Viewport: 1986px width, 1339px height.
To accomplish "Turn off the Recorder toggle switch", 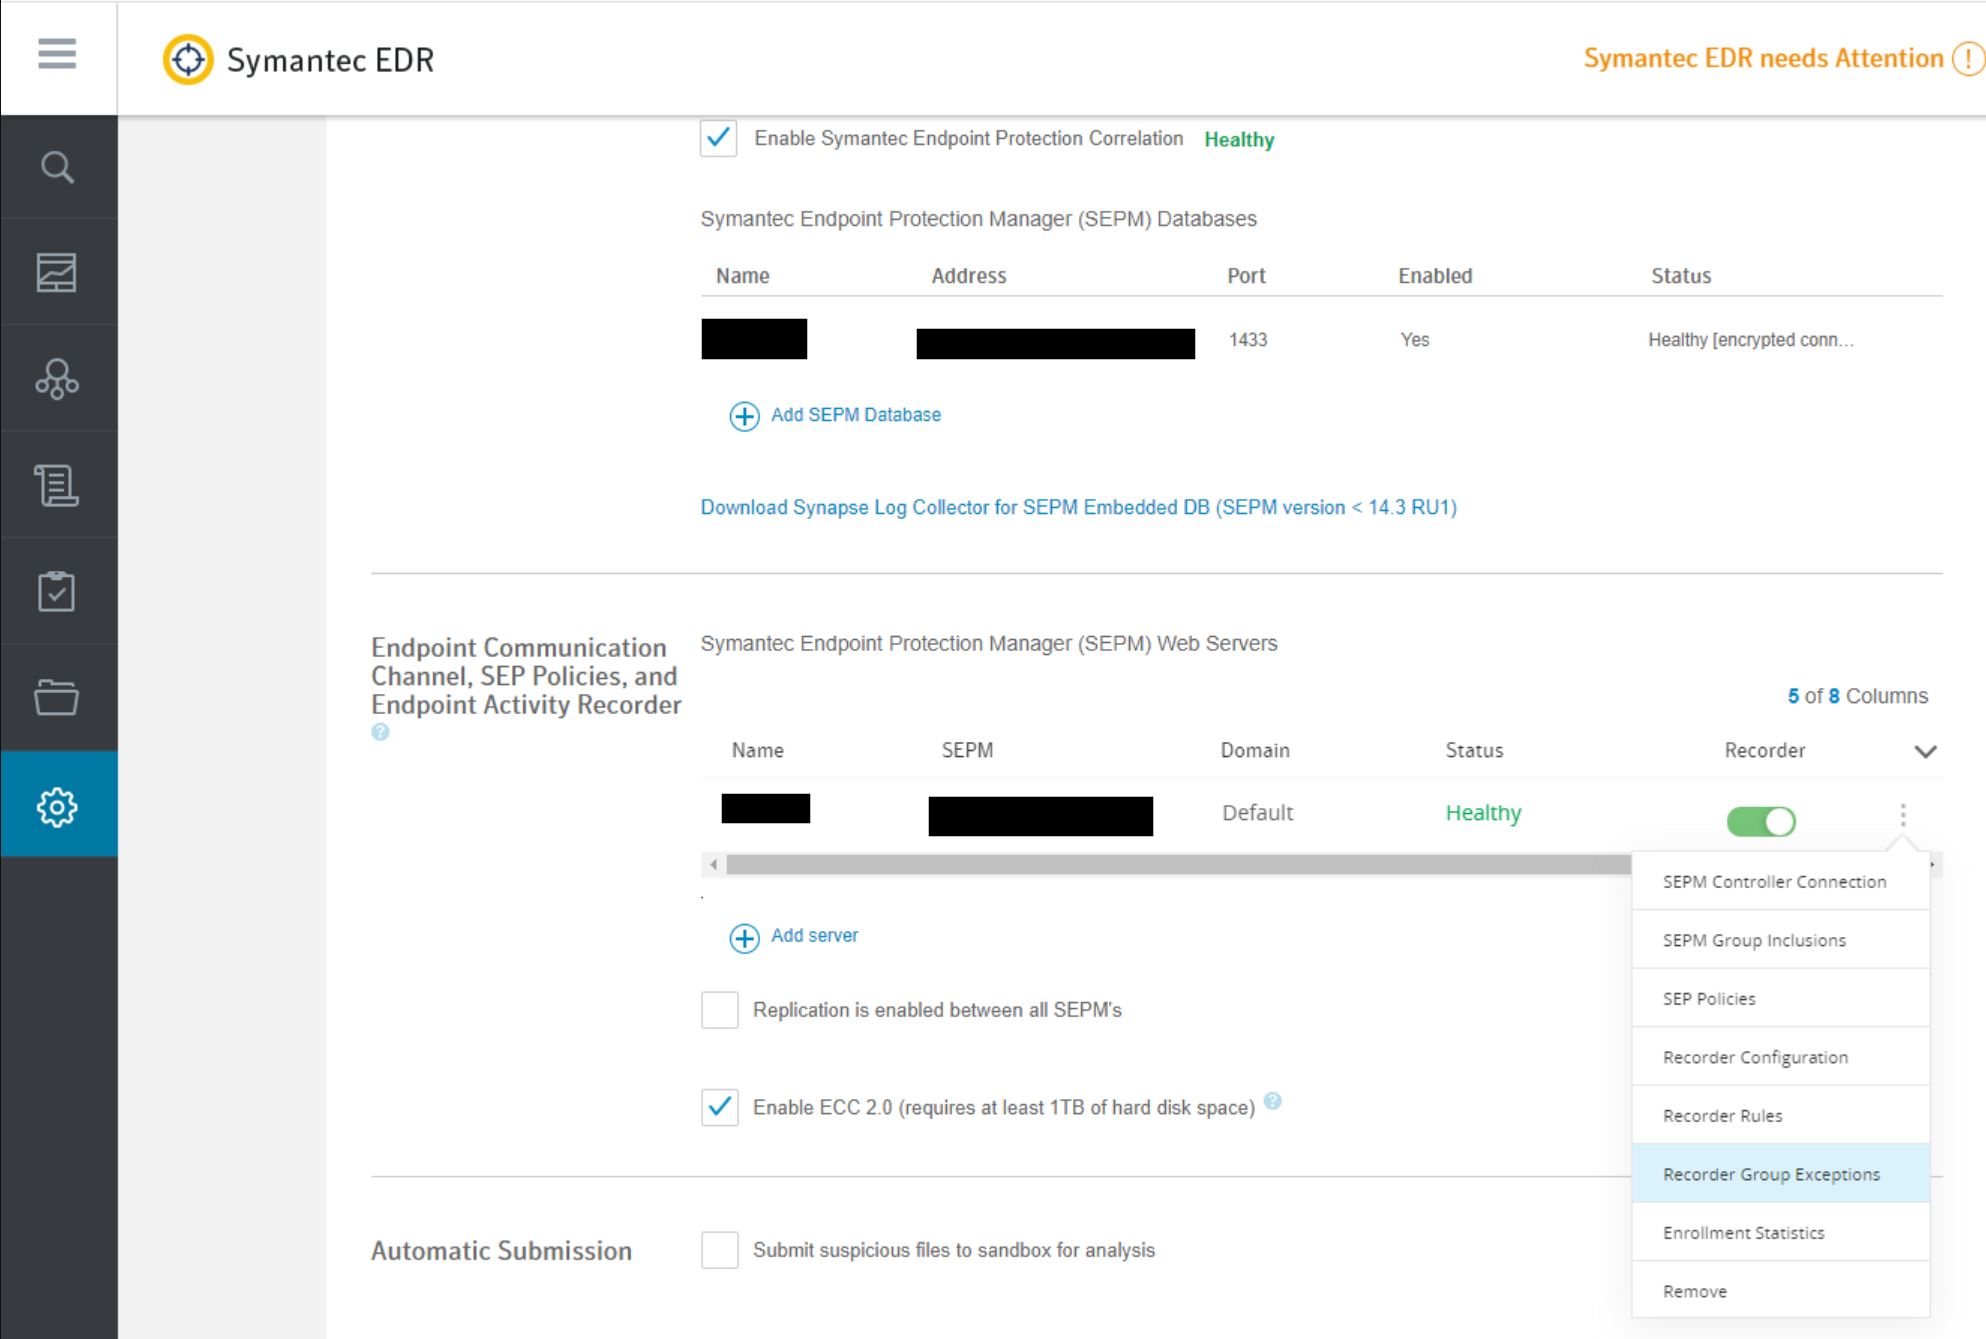I will tap(1761, 822).
